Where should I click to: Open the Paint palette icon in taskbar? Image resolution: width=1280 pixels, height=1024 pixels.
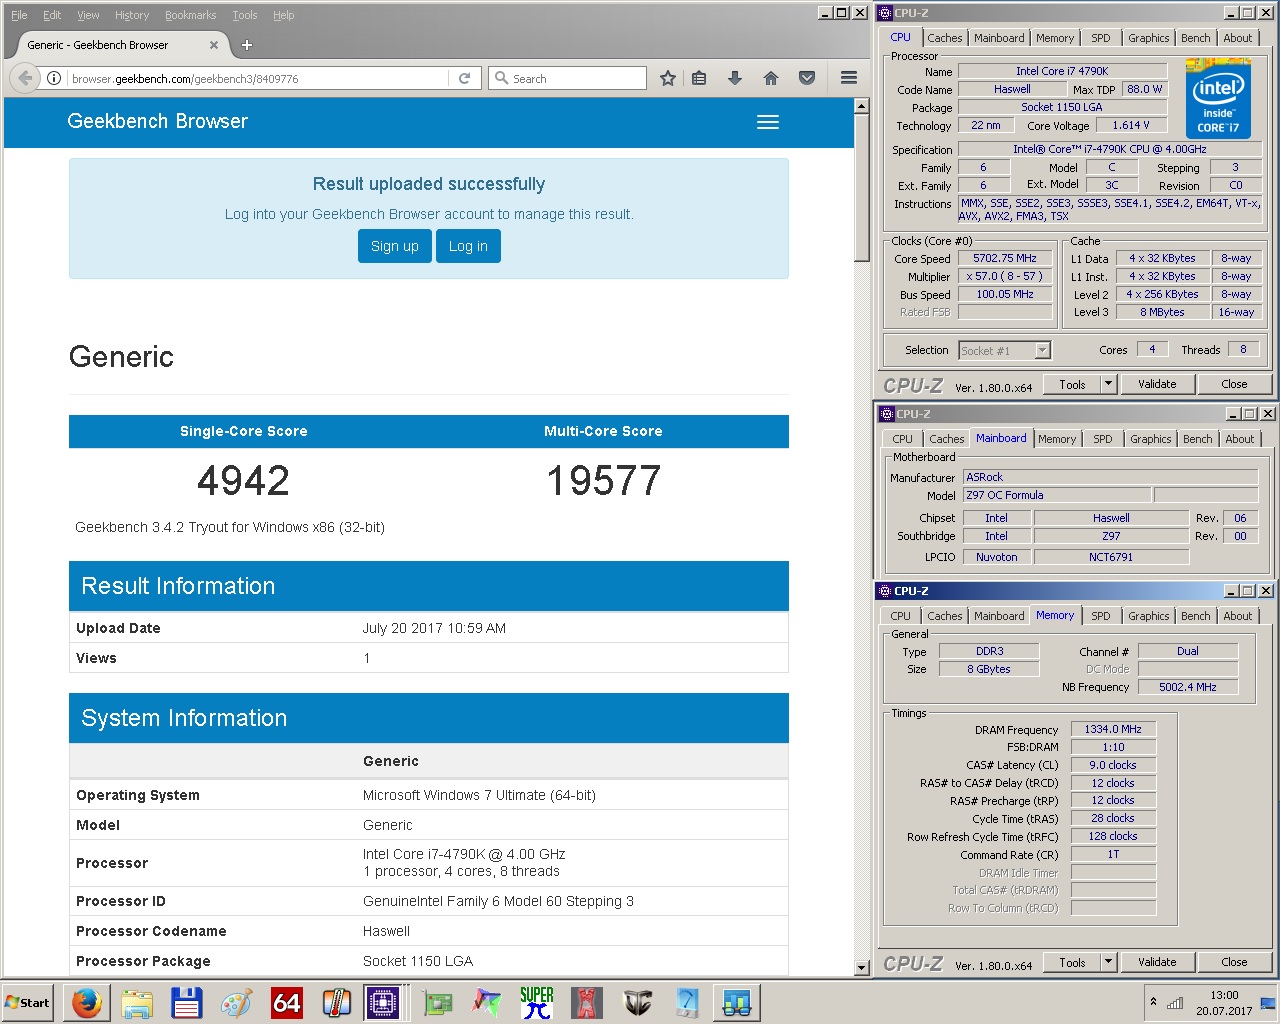pyautogui.click(x=237, y=1002)
